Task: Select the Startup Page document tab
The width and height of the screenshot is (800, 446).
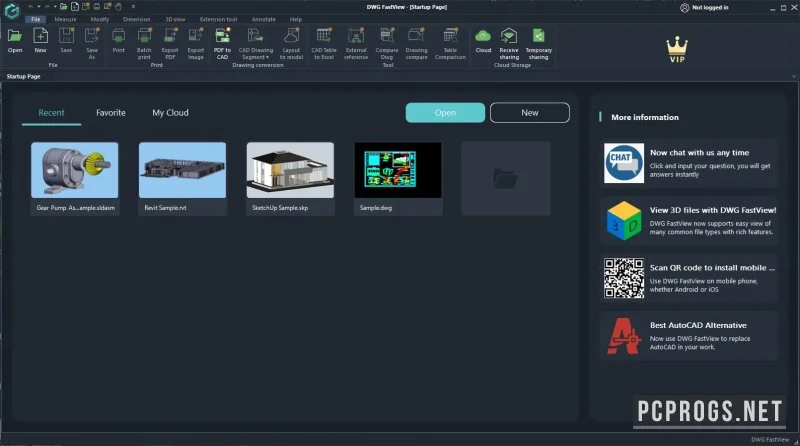Action: point(23,77)
